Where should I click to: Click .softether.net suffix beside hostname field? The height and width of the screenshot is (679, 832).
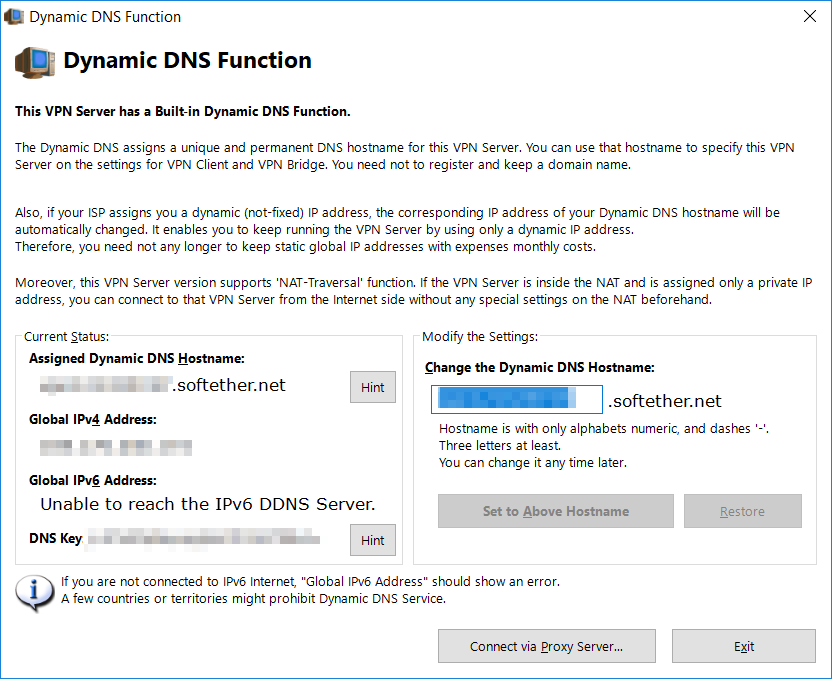tap(665, 401)
